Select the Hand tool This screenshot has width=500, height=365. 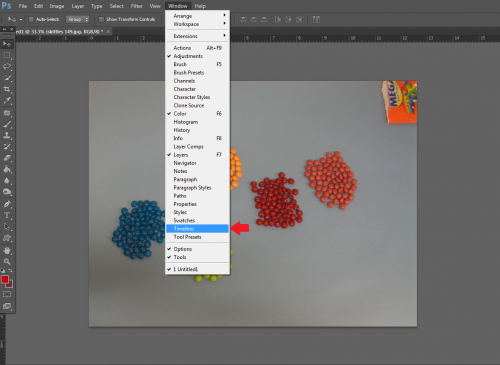click(x=7, y=250)
